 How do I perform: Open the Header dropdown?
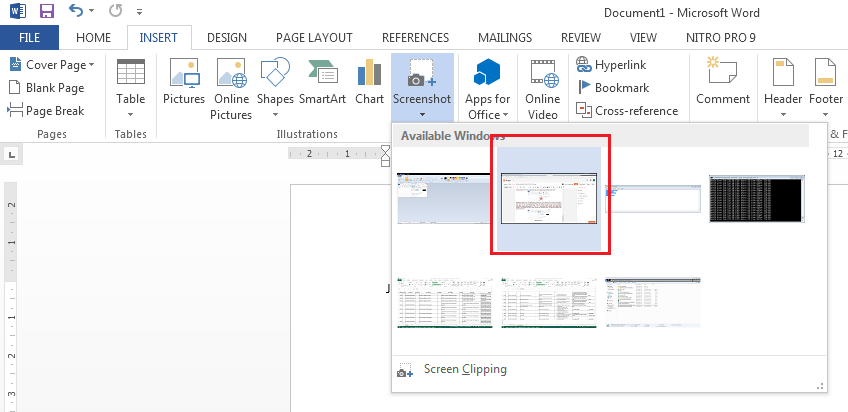[x=782, y=87]
